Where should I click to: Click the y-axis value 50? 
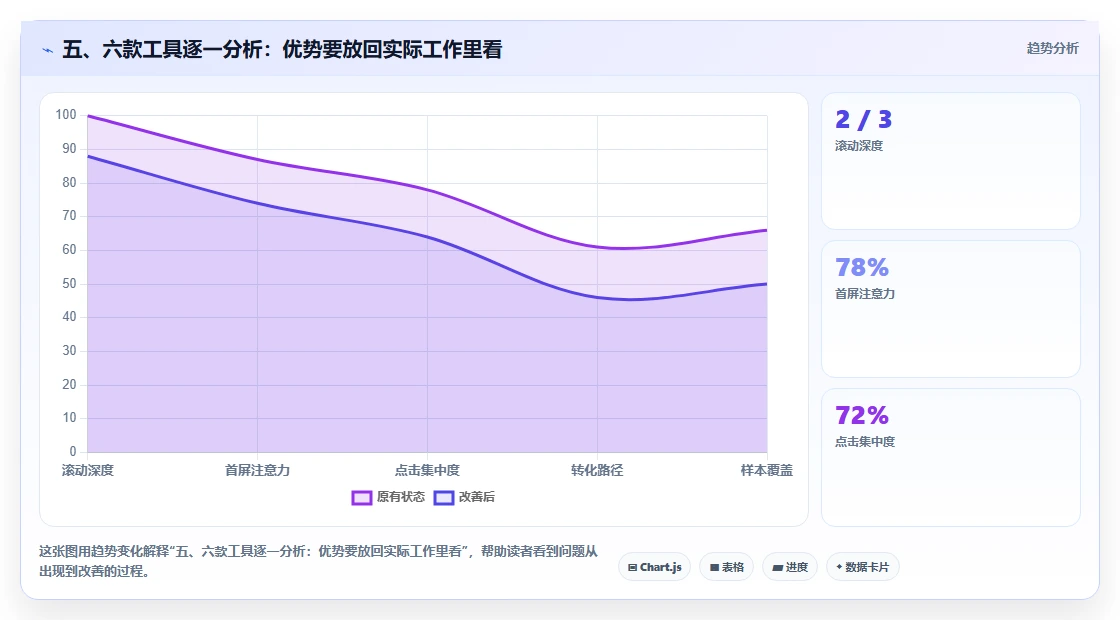69,284
